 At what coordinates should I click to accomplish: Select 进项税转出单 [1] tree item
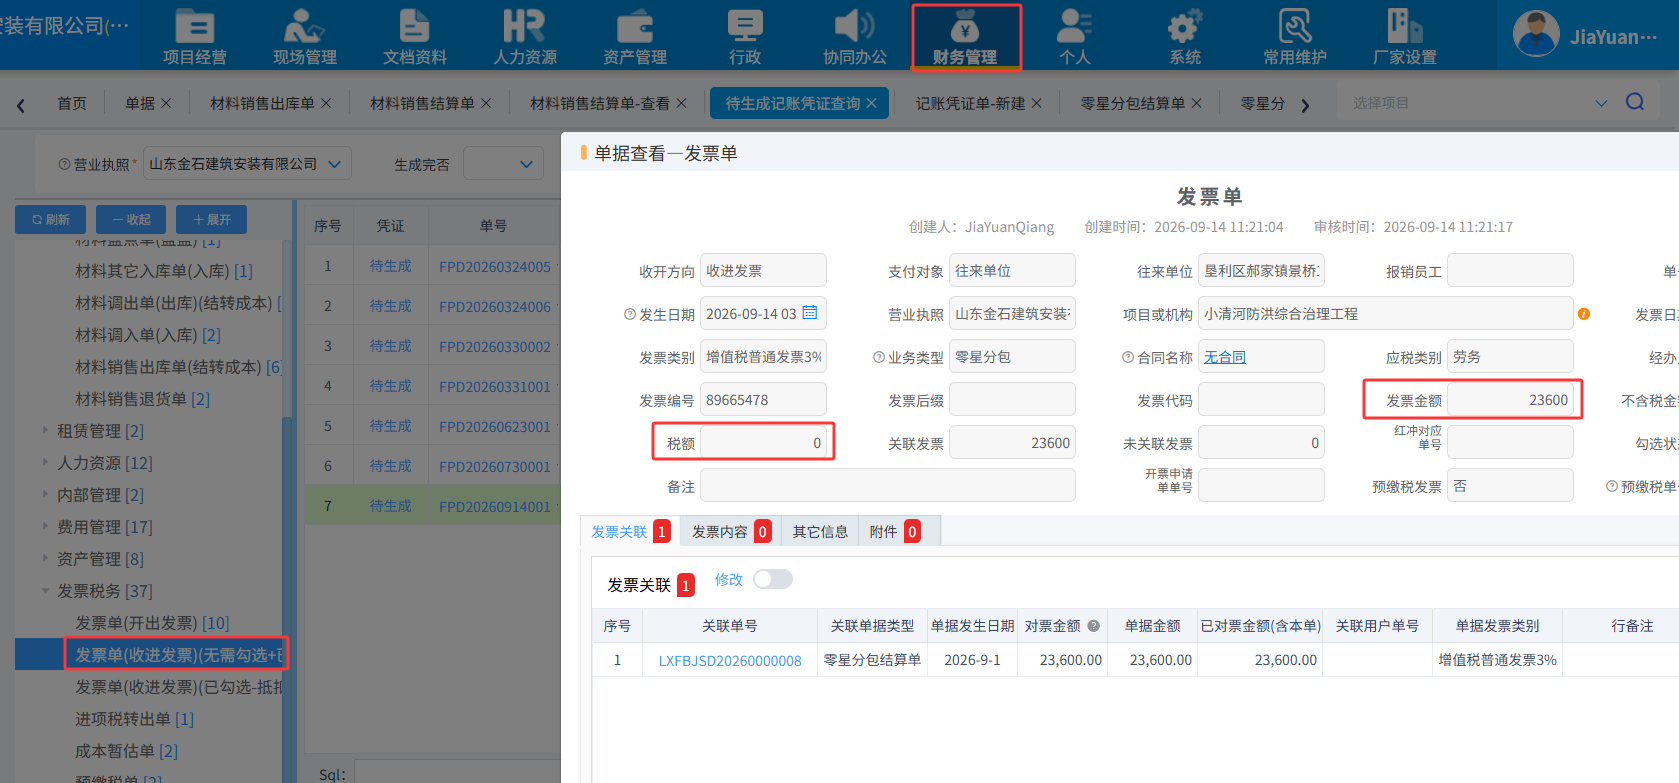pos(135,719)
